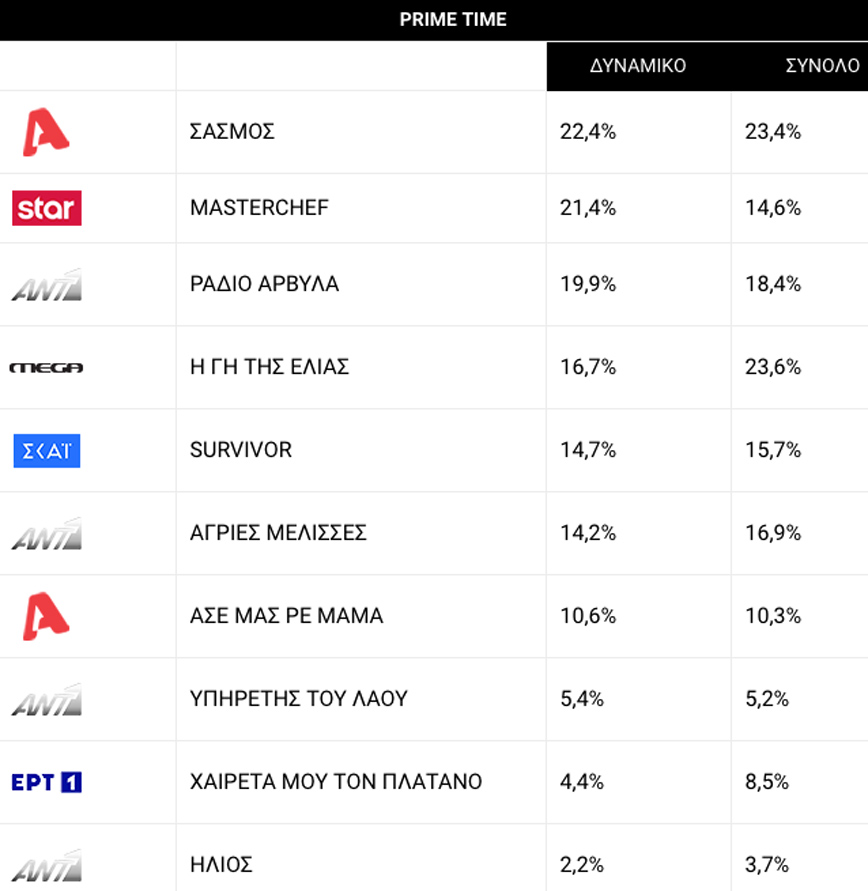Click the ANT1 logo beside ΥΠΗΡΕΤΗΣ ΤΟΥ ΛΑΟΥ

click(46, 699)
